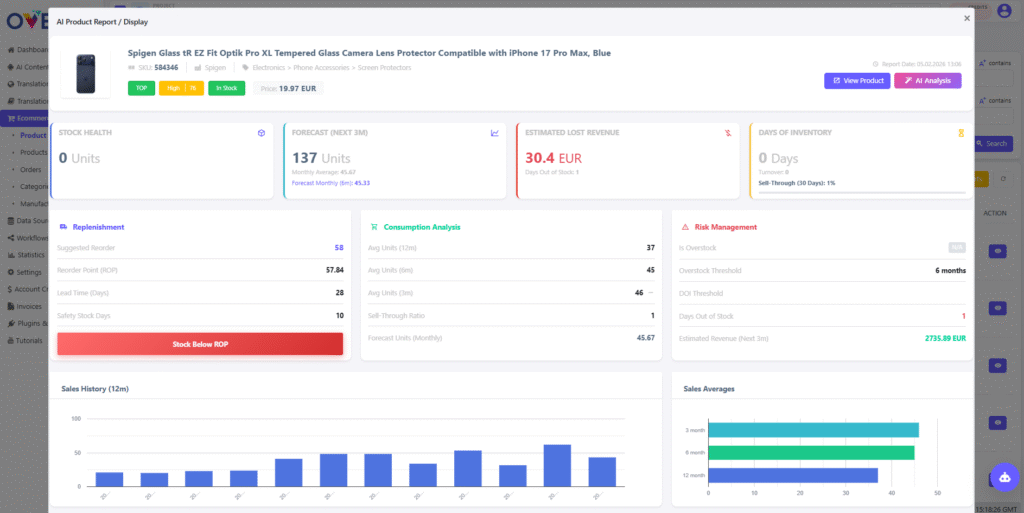Close the AI Product Report dialog
Viewport: 1024px width, 513px height.
(x=966, y=18)
